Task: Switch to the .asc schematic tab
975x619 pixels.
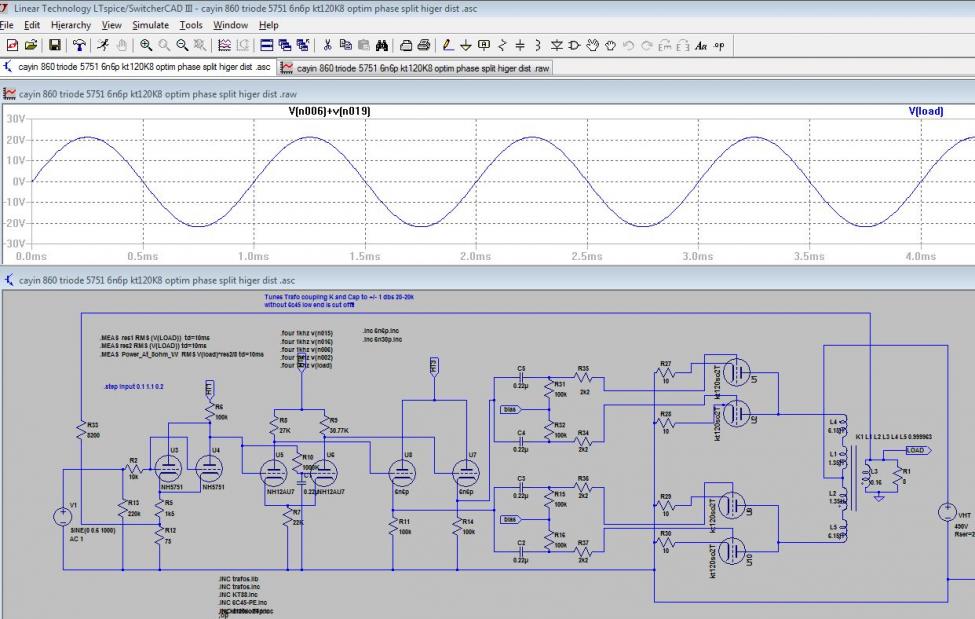Action: 137,67
